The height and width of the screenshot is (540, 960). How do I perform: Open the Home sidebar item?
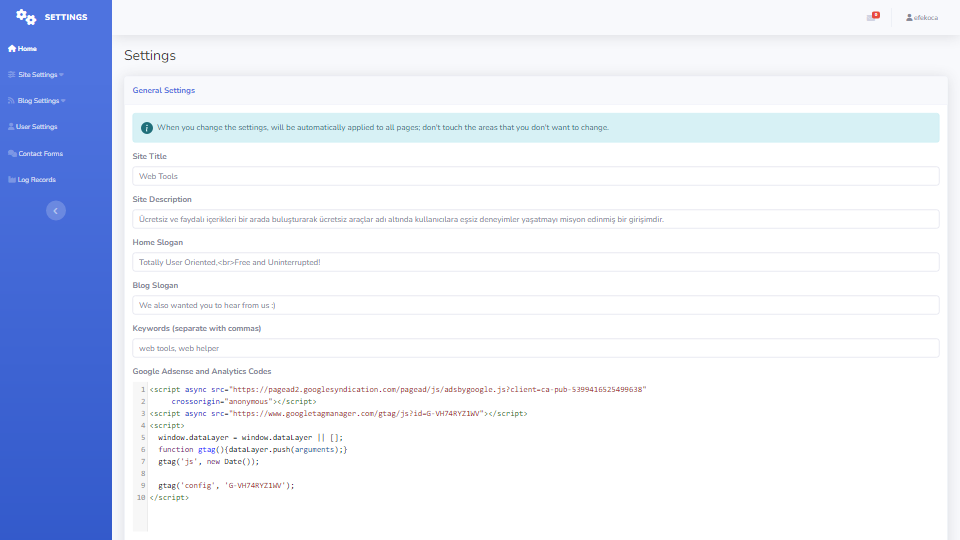[22, 48]
